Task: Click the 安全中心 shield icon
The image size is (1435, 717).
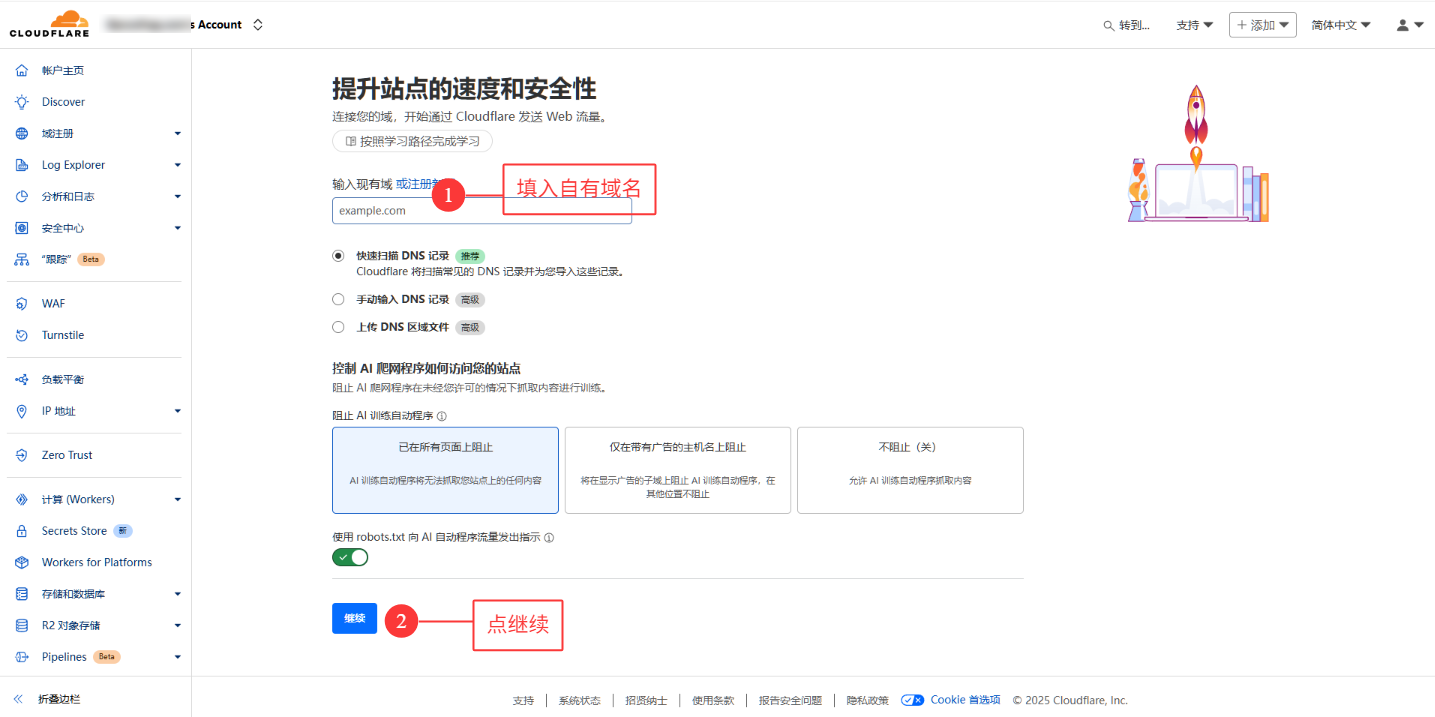Action: coord(22,228)
